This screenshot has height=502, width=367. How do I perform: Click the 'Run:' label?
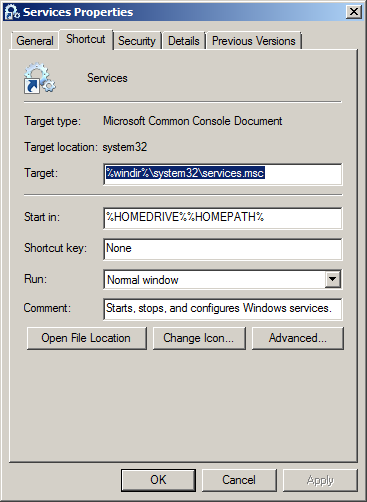(x=36, y=279)
